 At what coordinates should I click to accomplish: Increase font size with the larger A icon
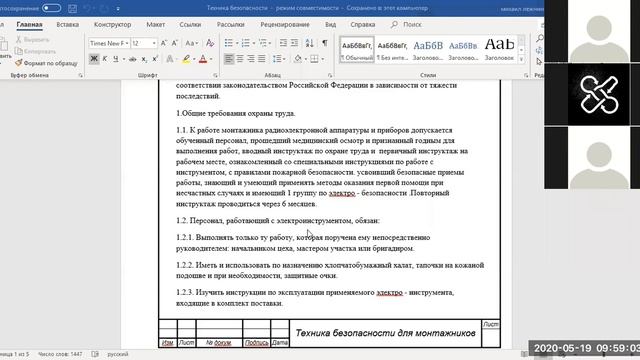(x=164, y=43)
